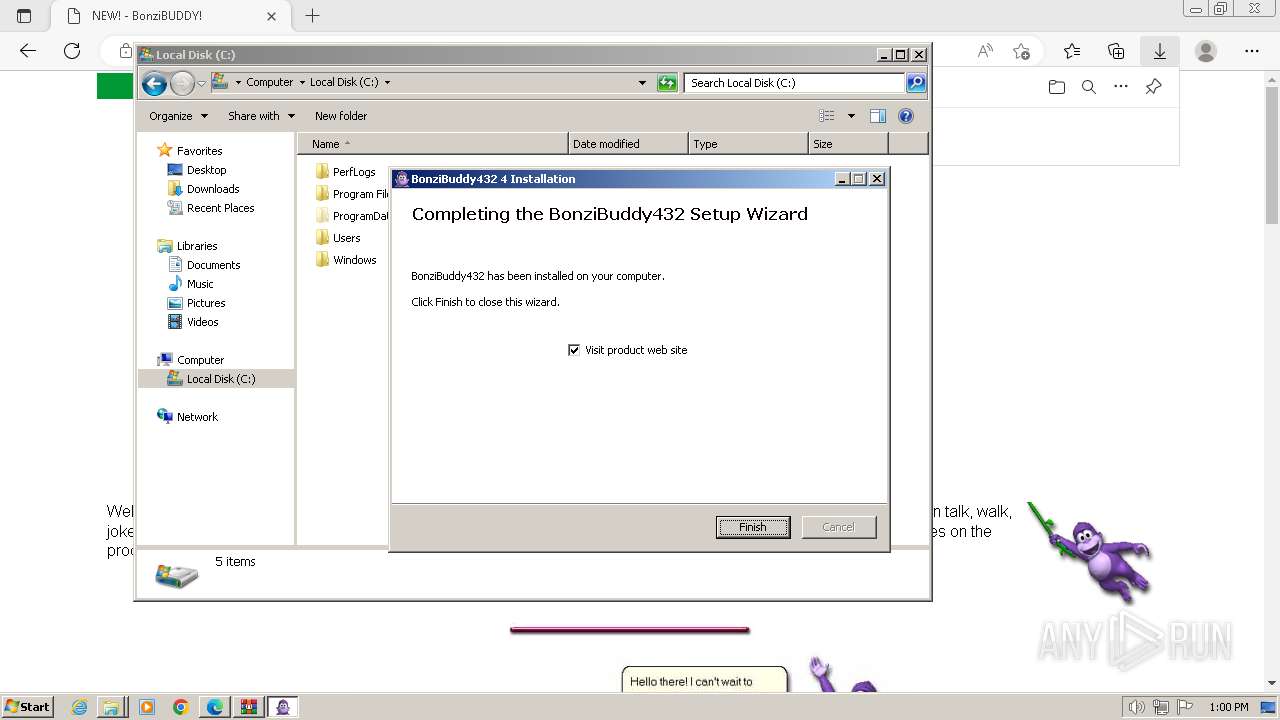This screenshot has width=1280, height=720.
Task: Open more options in downloads panel
Action: (x=1121, y=87)
